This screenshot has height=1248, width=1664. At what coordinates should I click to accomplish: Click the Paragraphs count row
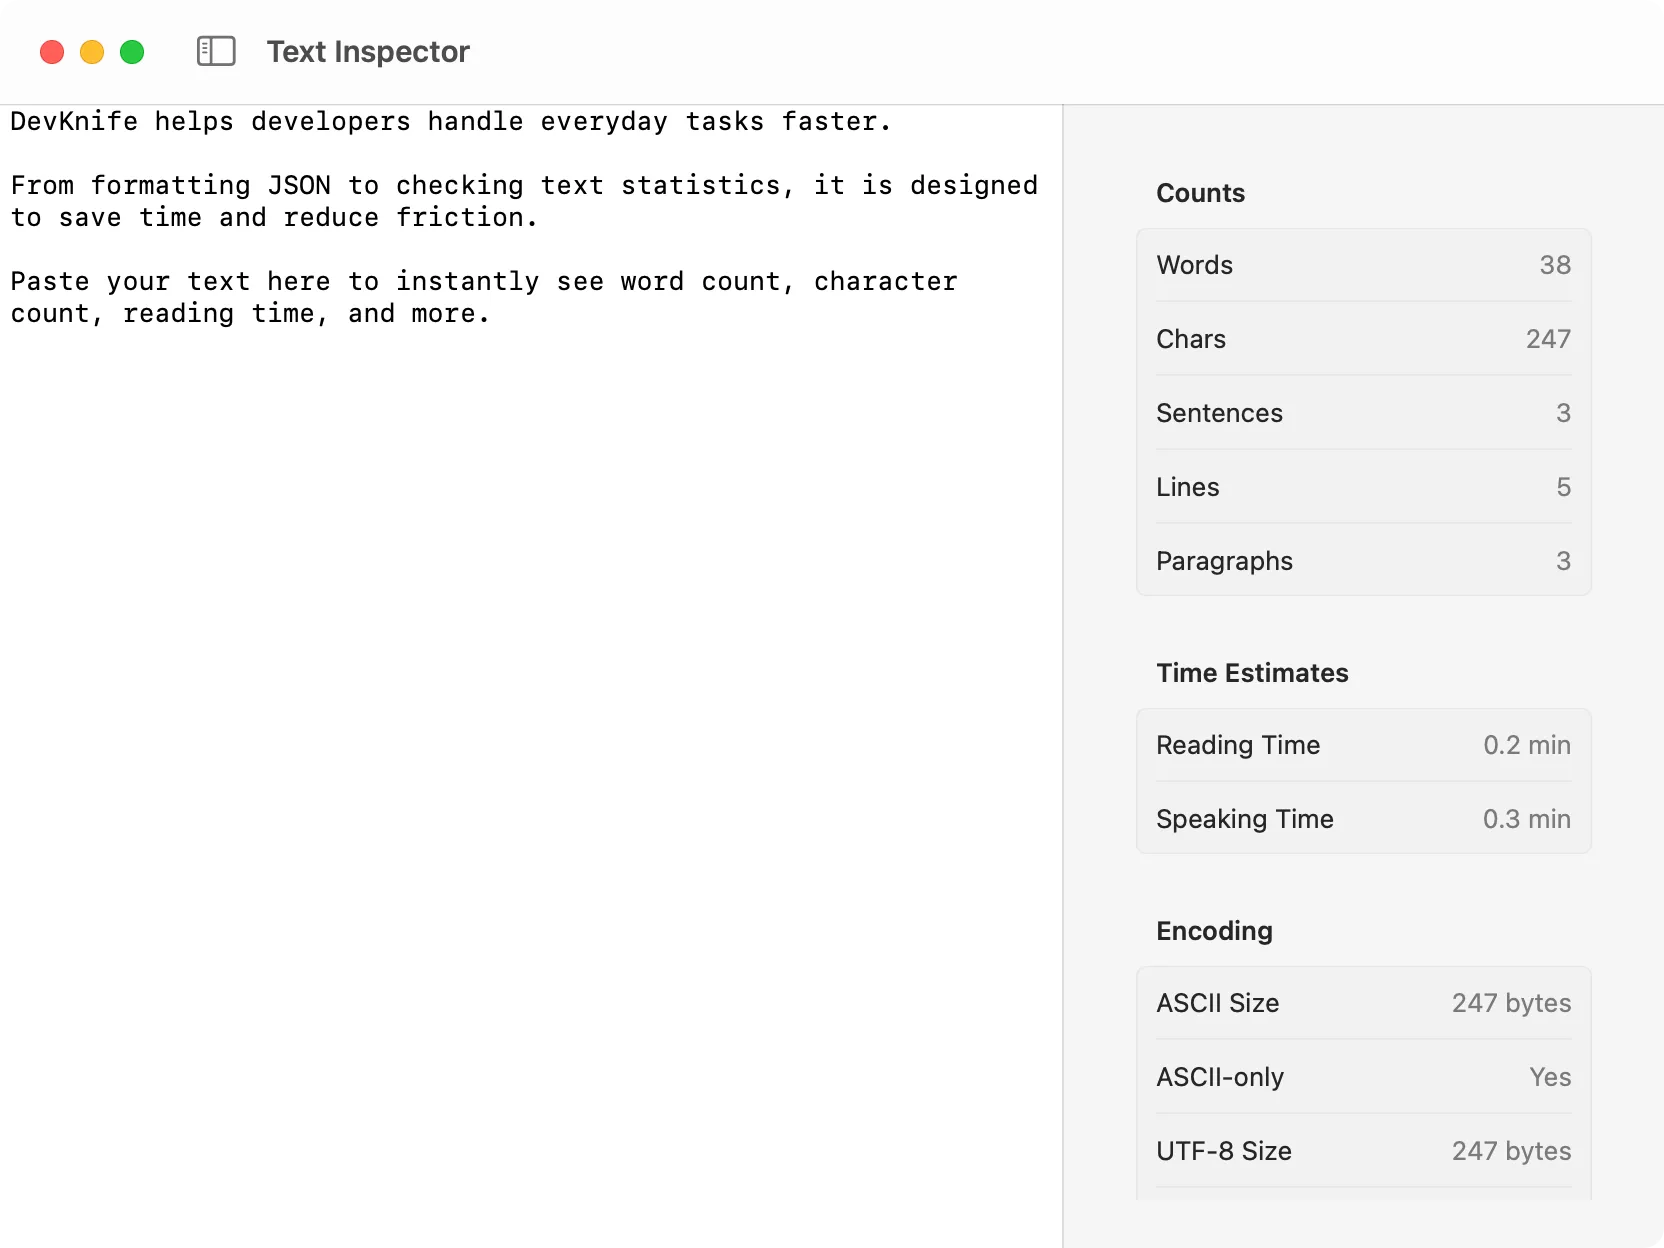coord(1363,561)
